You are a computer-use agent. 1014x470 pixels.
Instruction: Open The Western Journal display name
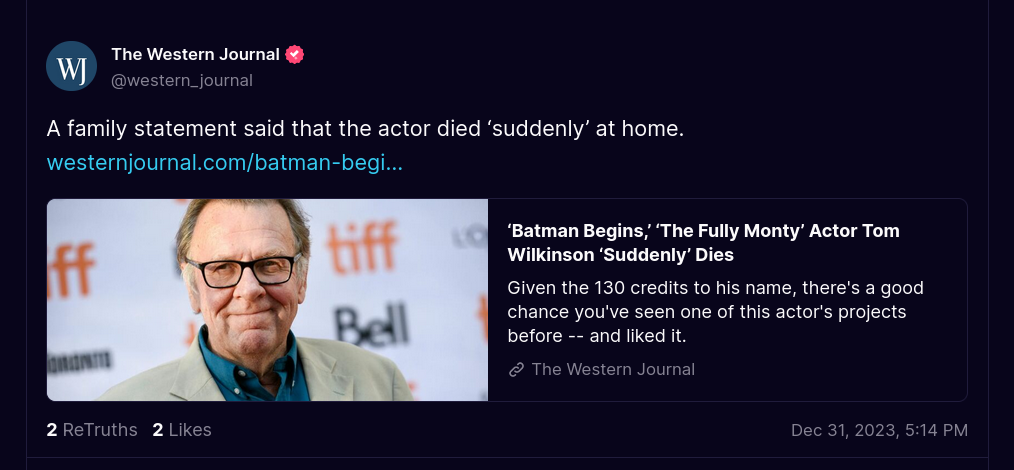tap(195, 54)
